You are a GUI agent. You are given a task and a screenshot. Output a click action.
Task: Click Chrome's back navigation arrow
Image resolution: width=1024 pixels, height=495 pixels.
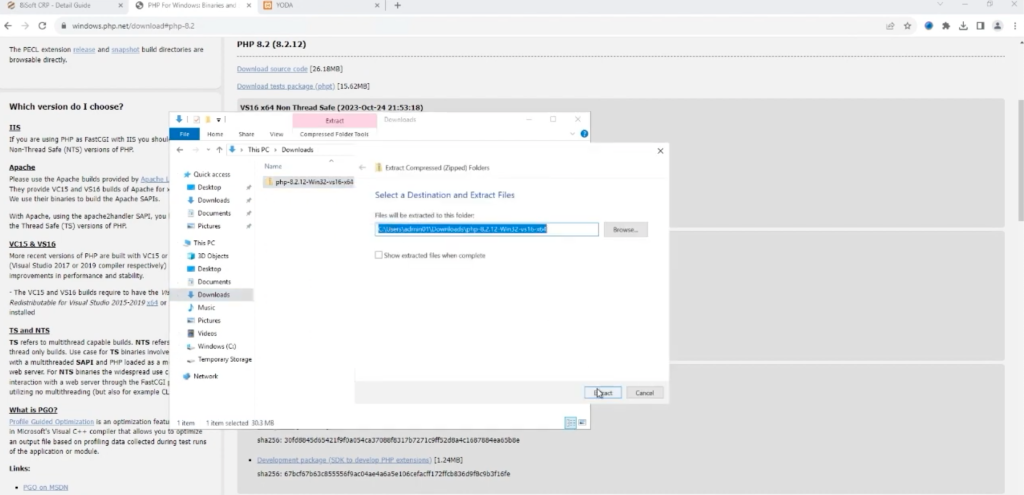tap(8, 26)
